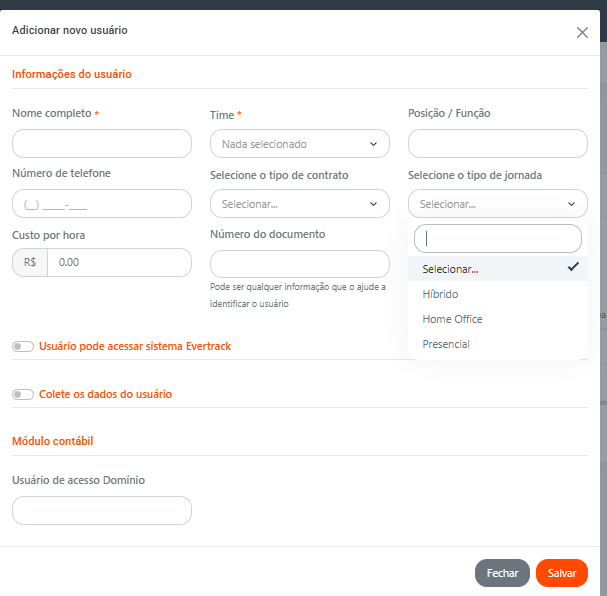
Task: Open the Time dropdown
Action: coord(299,144)
